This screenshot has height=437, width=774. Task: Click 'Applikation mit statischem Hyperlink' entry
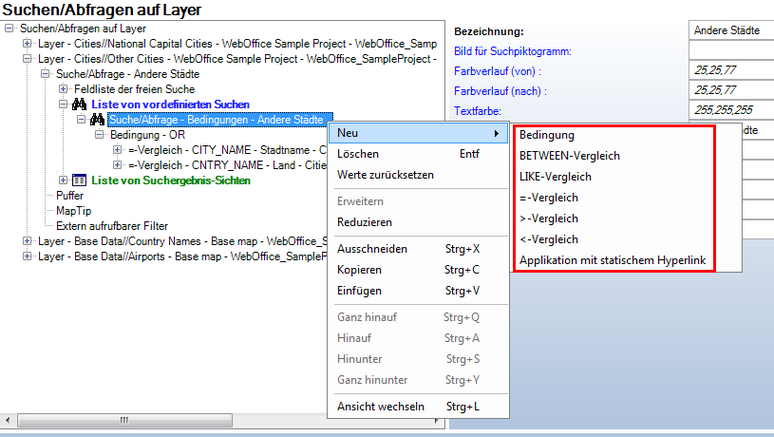click(613, 260)
